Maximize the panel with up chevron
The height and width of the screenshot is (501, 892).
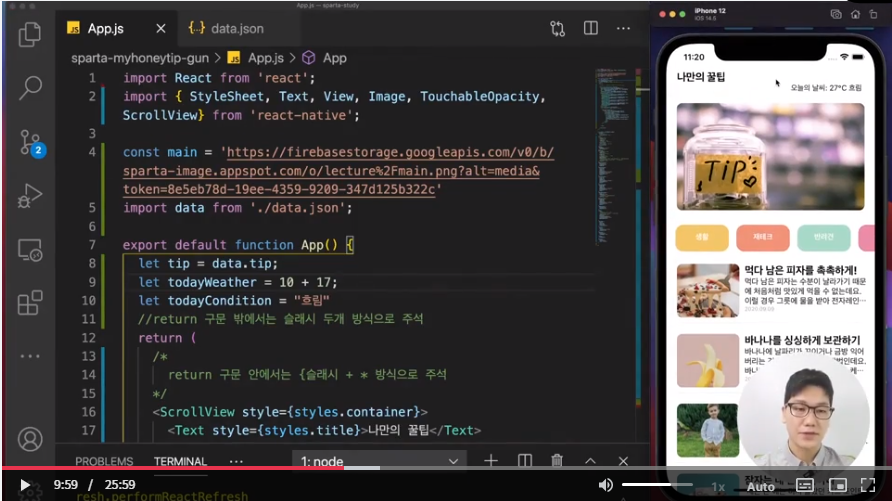point(590,461)
